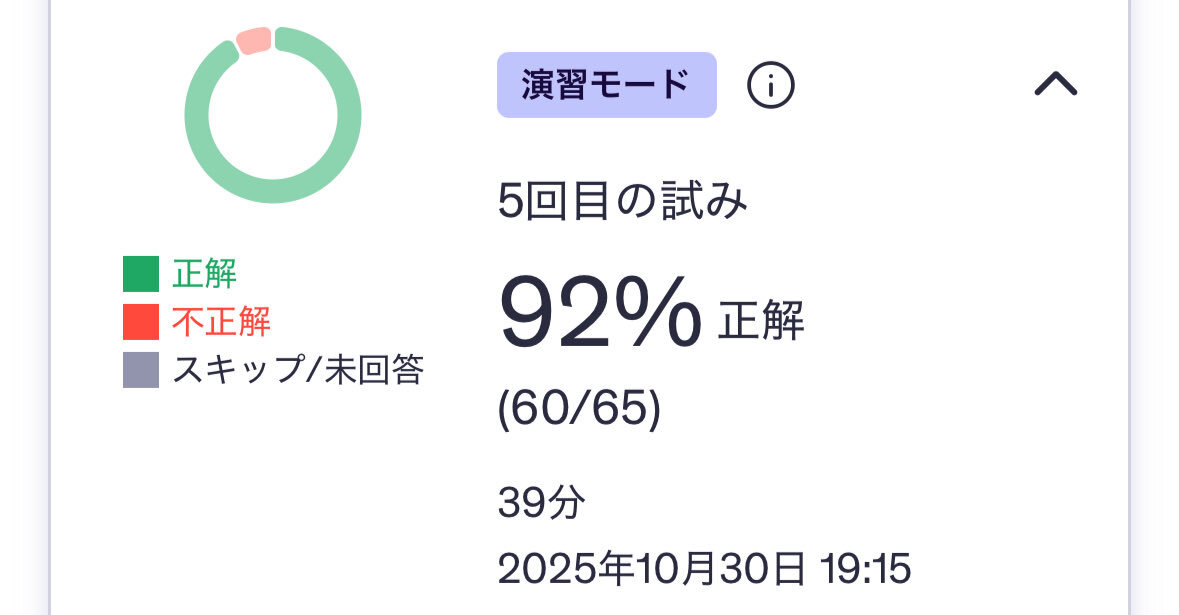Click the 正解 label beside 92%
The height and width of the screenshot is (615, 1179).
point(761,321)
